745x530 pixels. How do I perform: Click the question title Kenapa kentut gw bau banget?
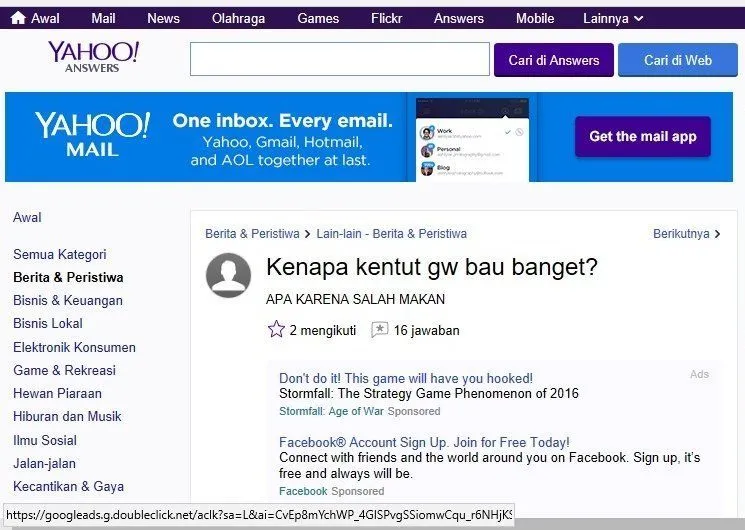coord(431,267)
